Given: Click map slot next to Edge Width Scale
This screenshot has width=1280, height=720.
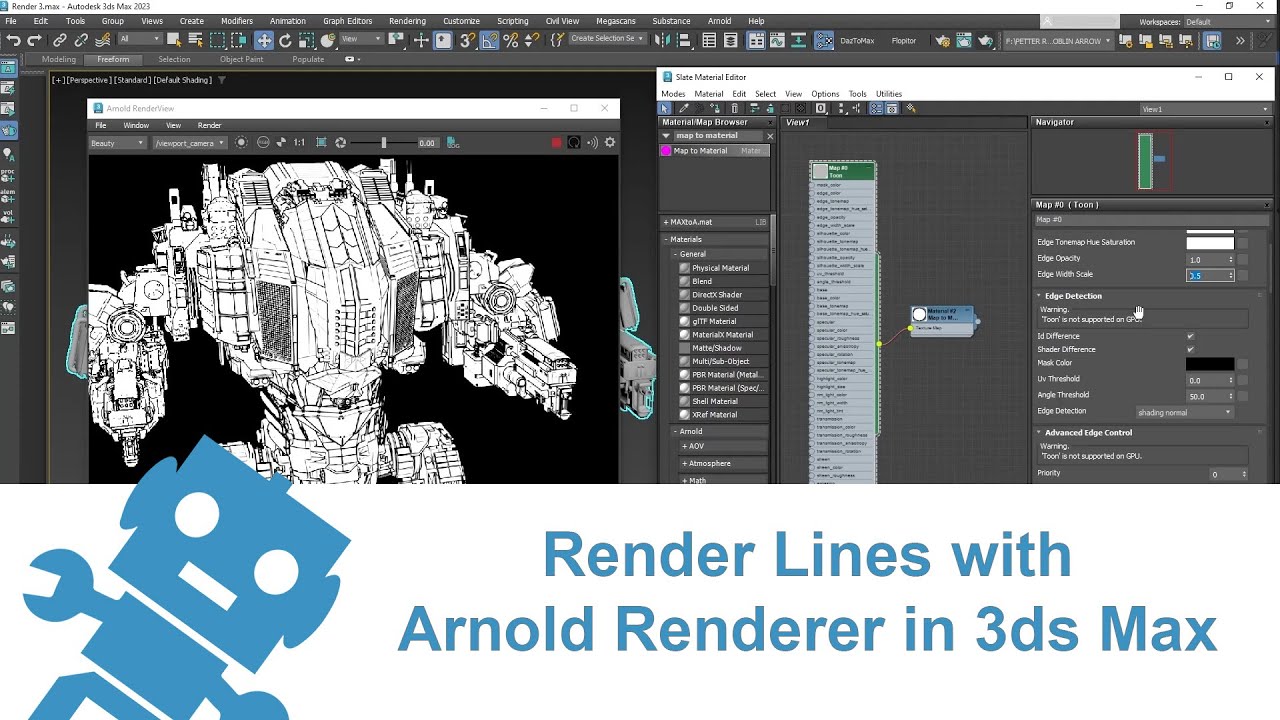Looking at the screenshot, I should pos(1243,275).
